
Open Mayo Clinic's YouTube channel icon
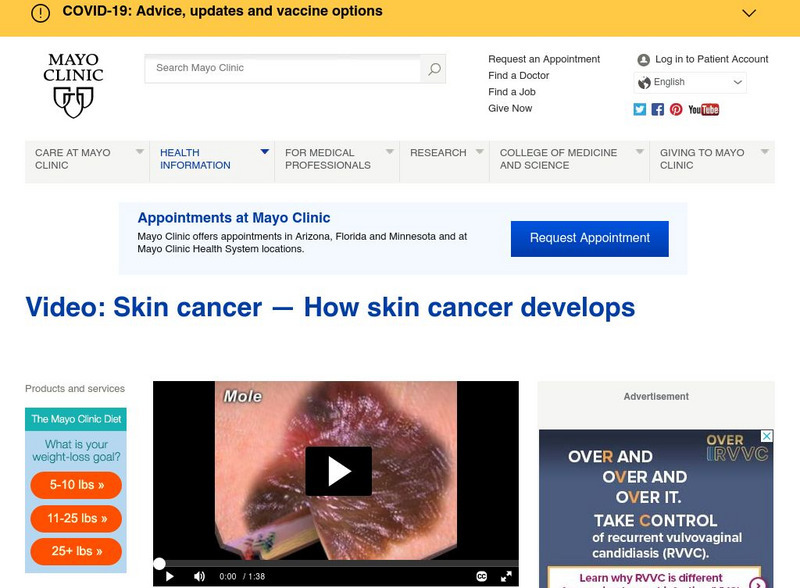coord(703,110)
